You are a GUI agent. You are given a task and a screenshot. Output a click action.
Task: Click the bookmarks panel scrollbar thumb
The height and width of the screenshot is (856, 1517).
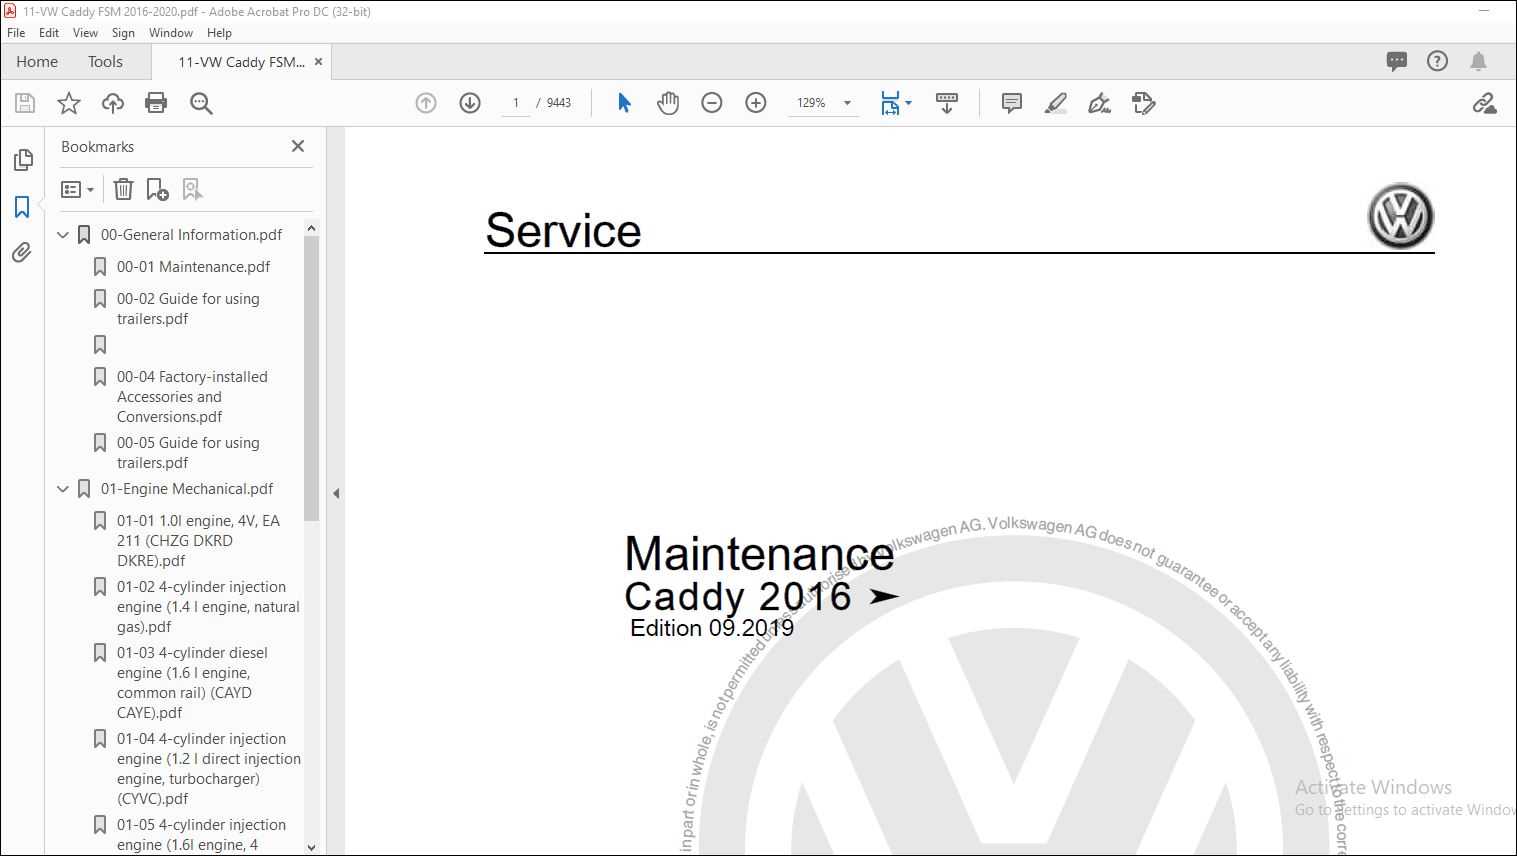click(311, 378)
